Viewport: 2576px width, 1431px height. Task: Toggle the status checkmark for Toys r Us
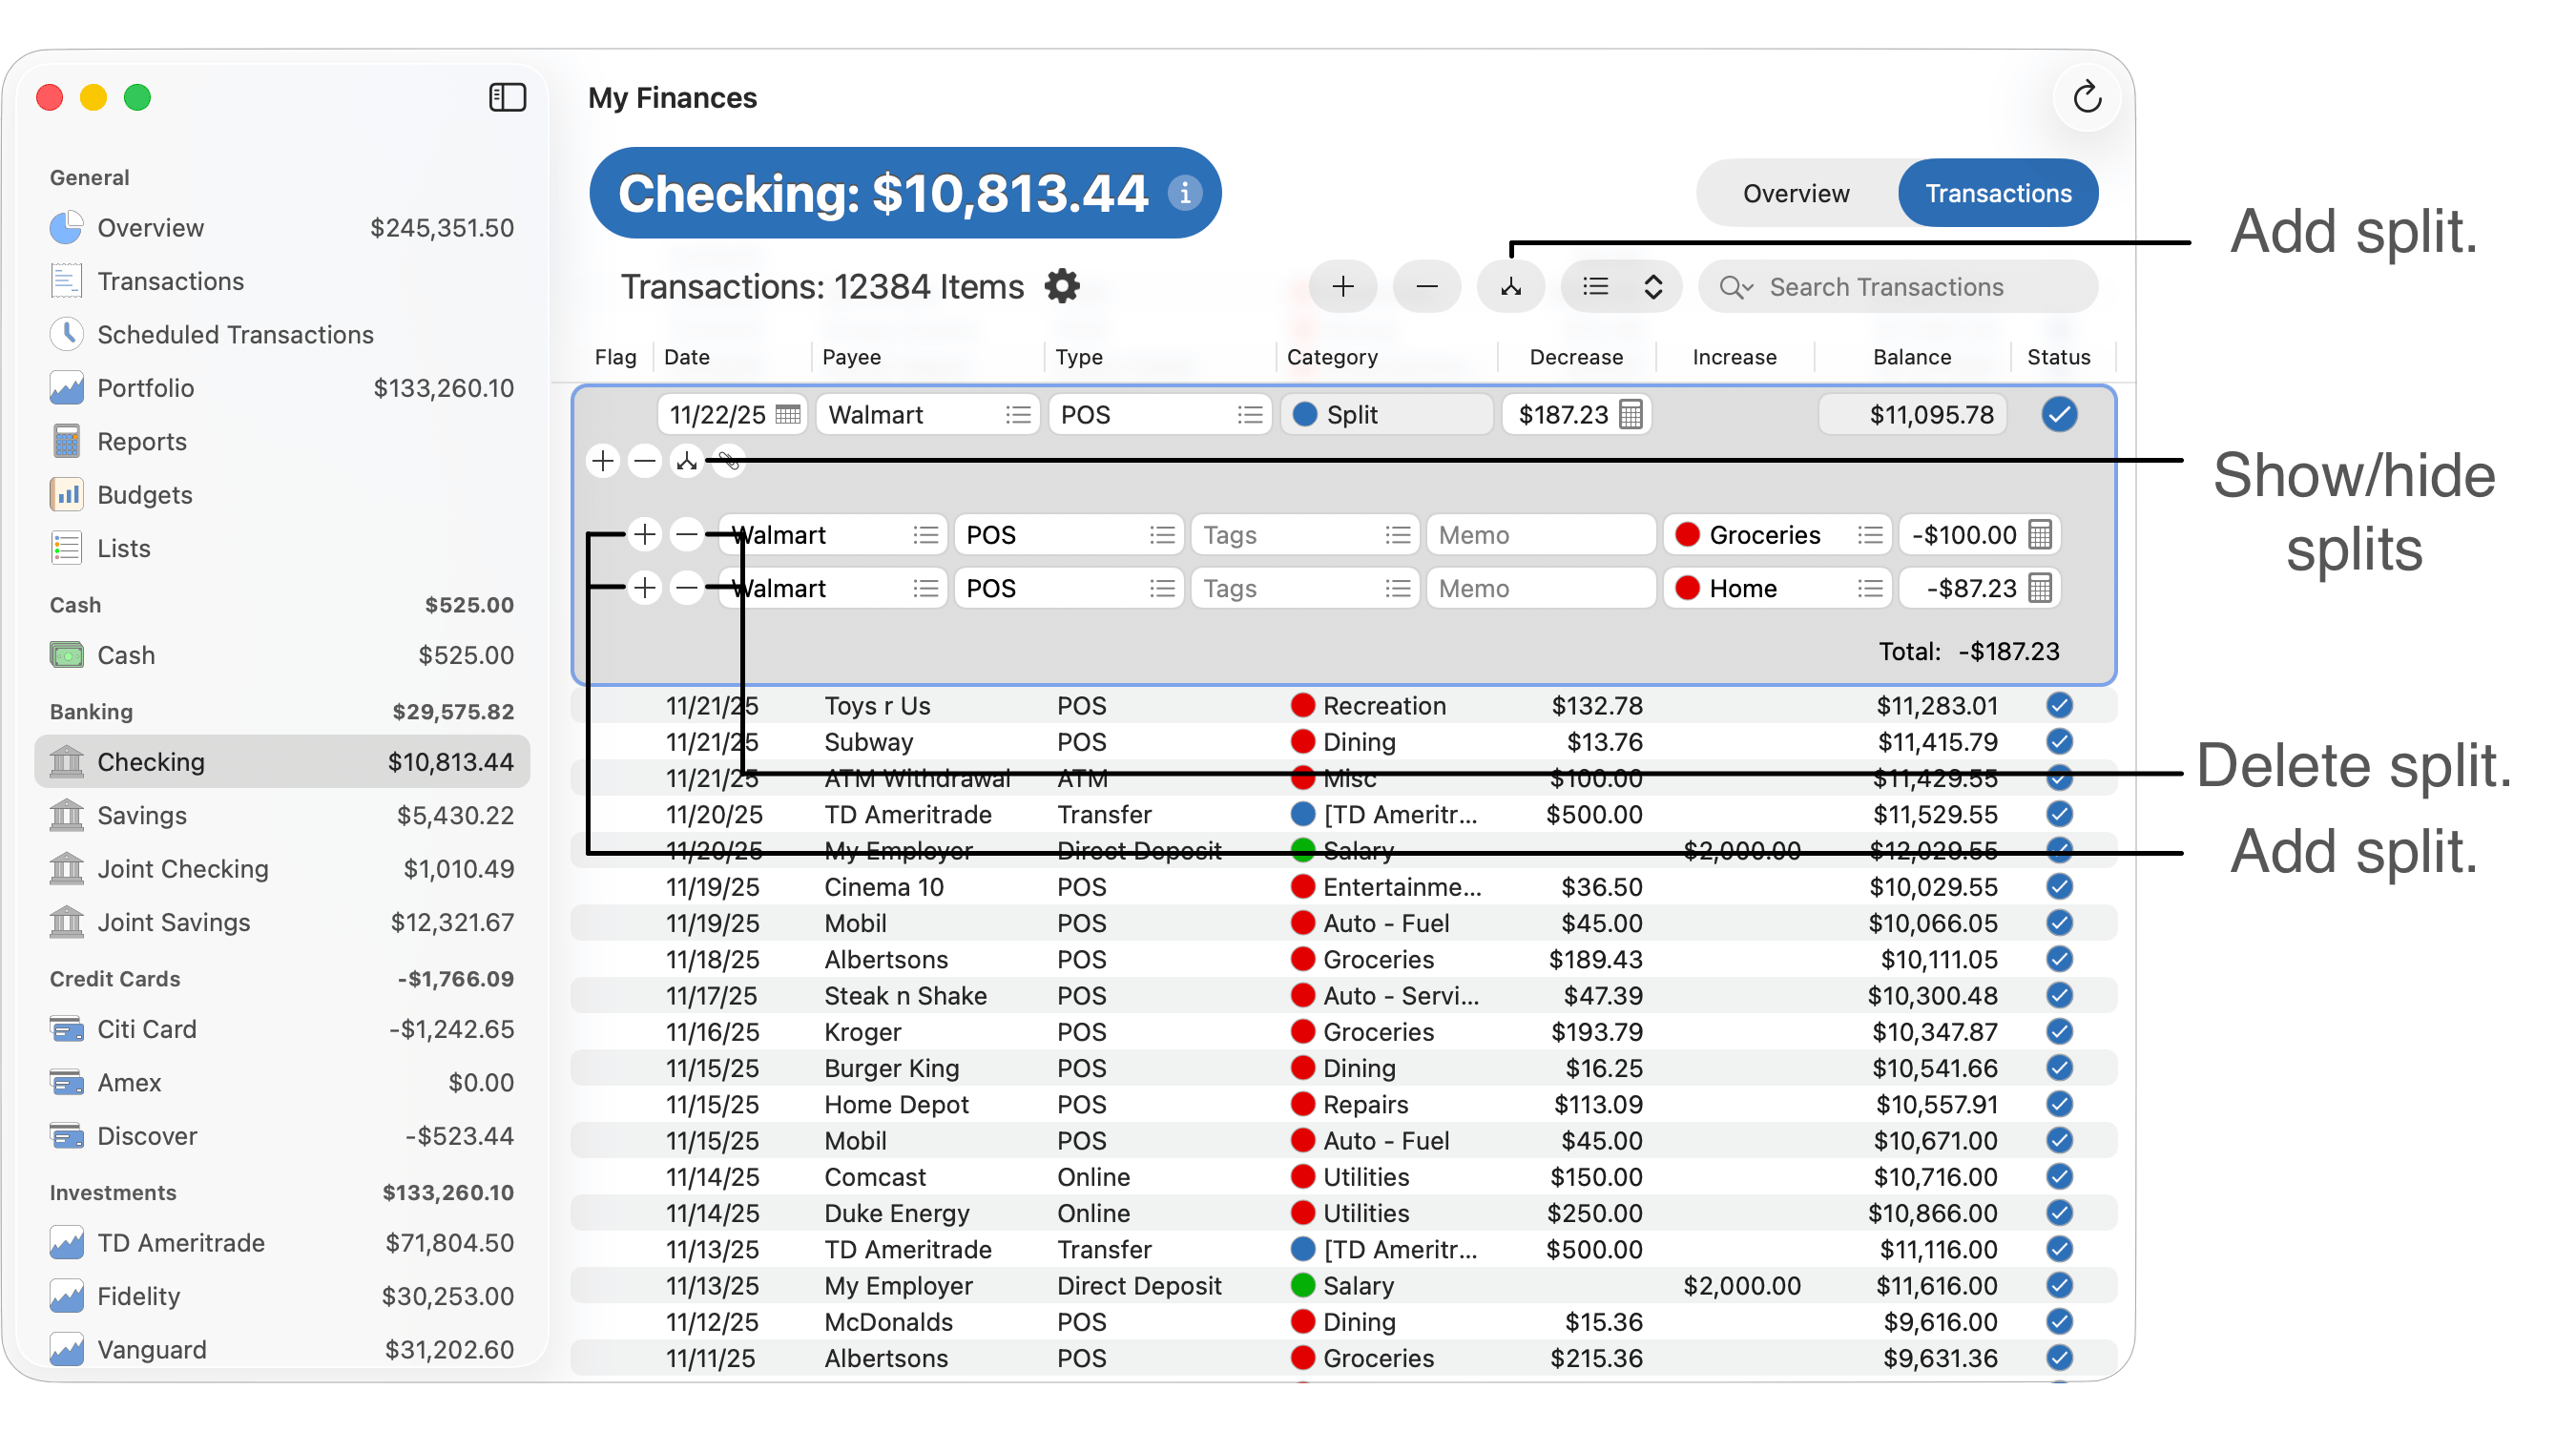point(2059,705)
